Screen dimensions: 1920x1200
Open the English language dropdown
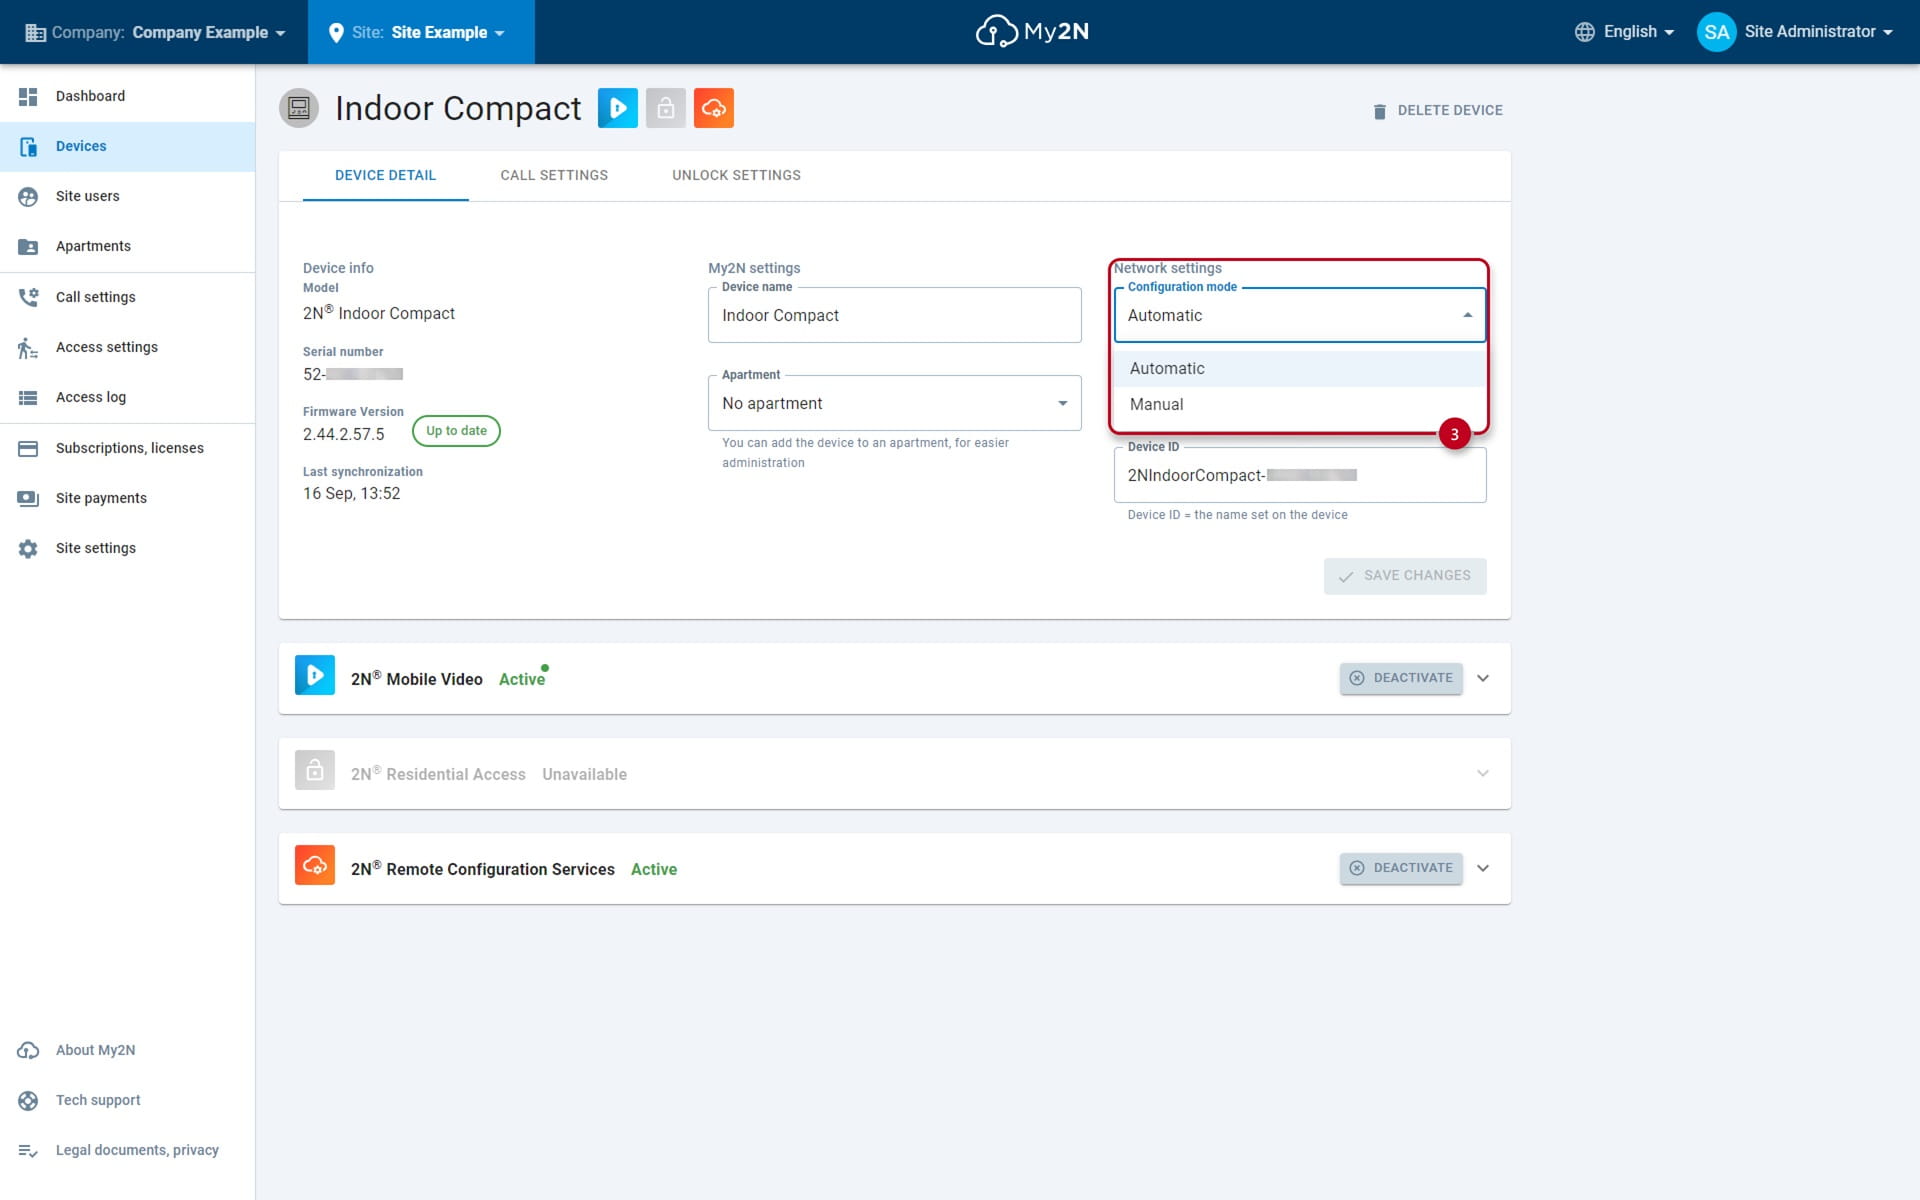[1625, 32]
